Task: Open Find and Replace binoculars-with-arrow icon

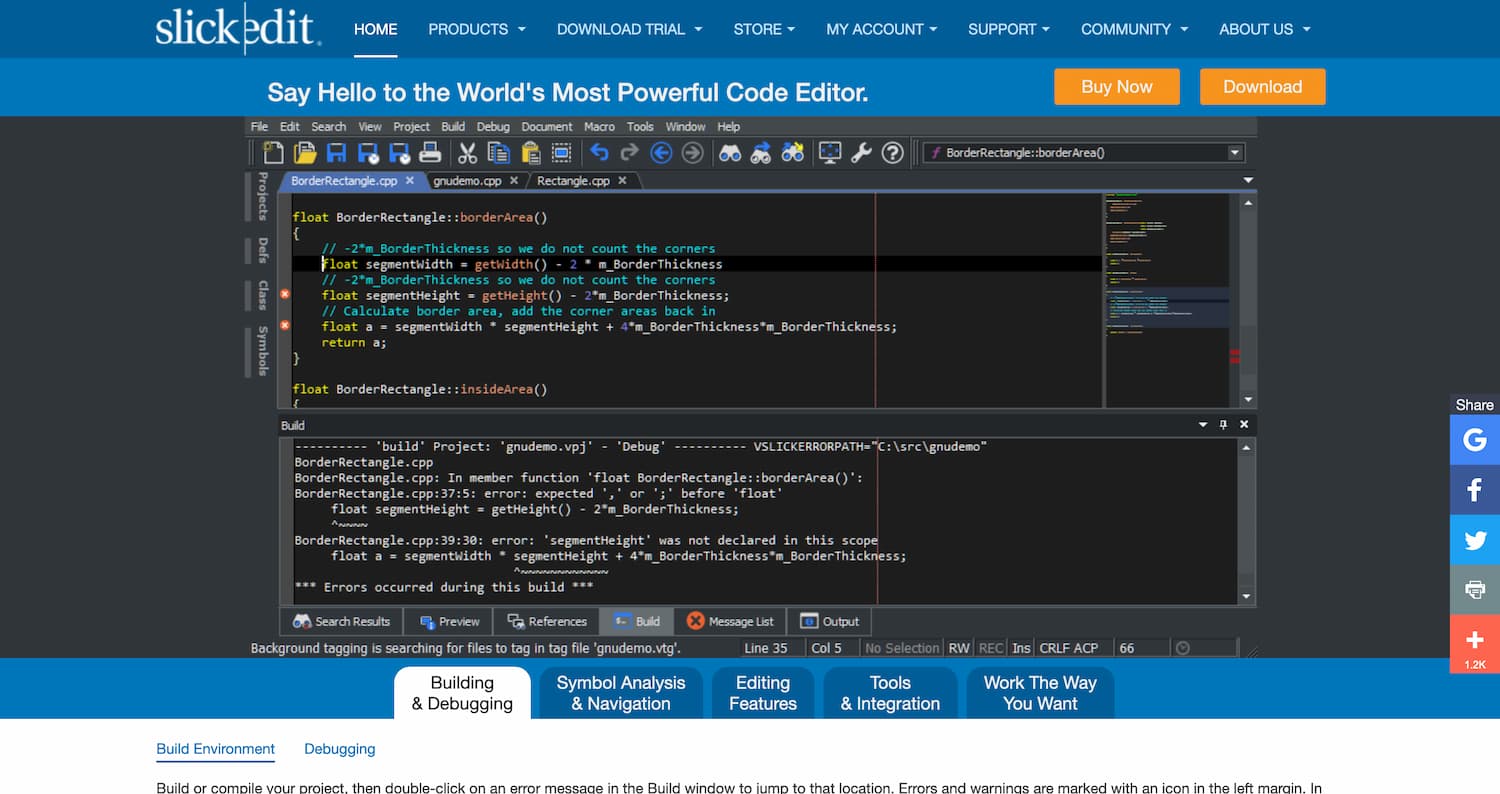Action: pos(761,152)
